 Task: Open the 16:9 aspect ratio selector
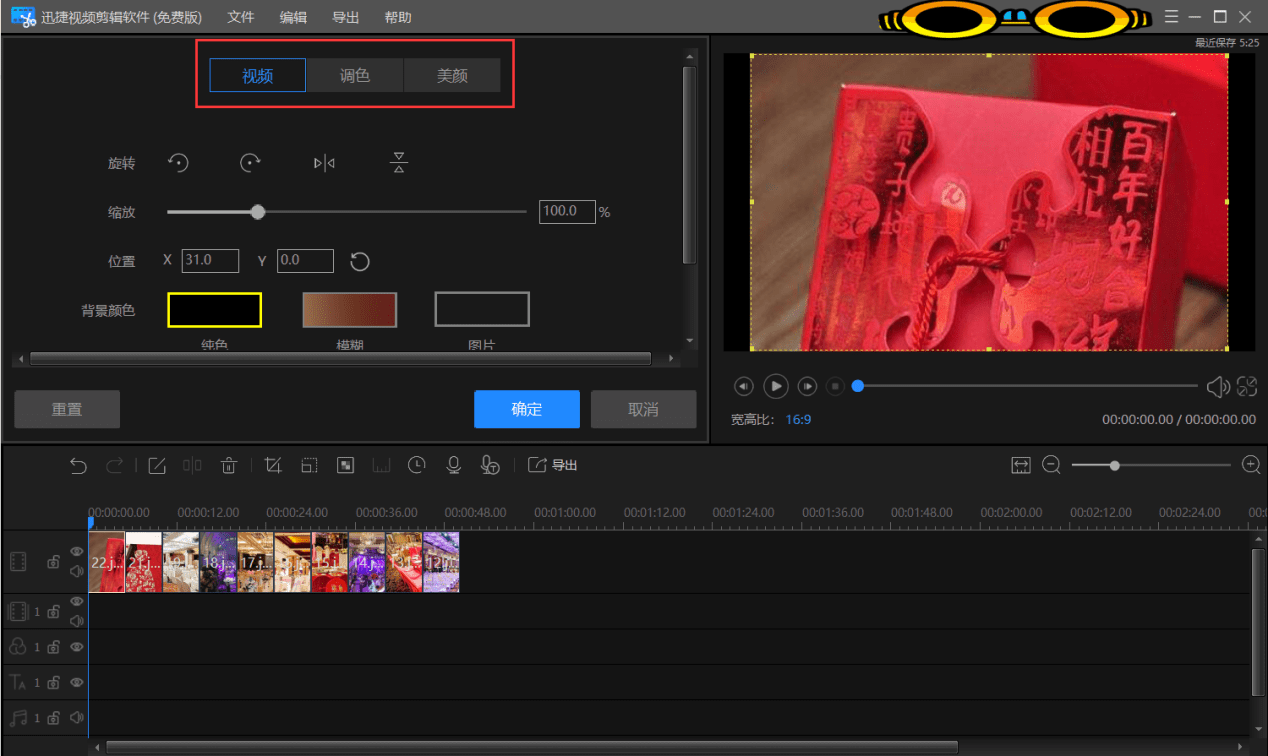click(798, 420)
